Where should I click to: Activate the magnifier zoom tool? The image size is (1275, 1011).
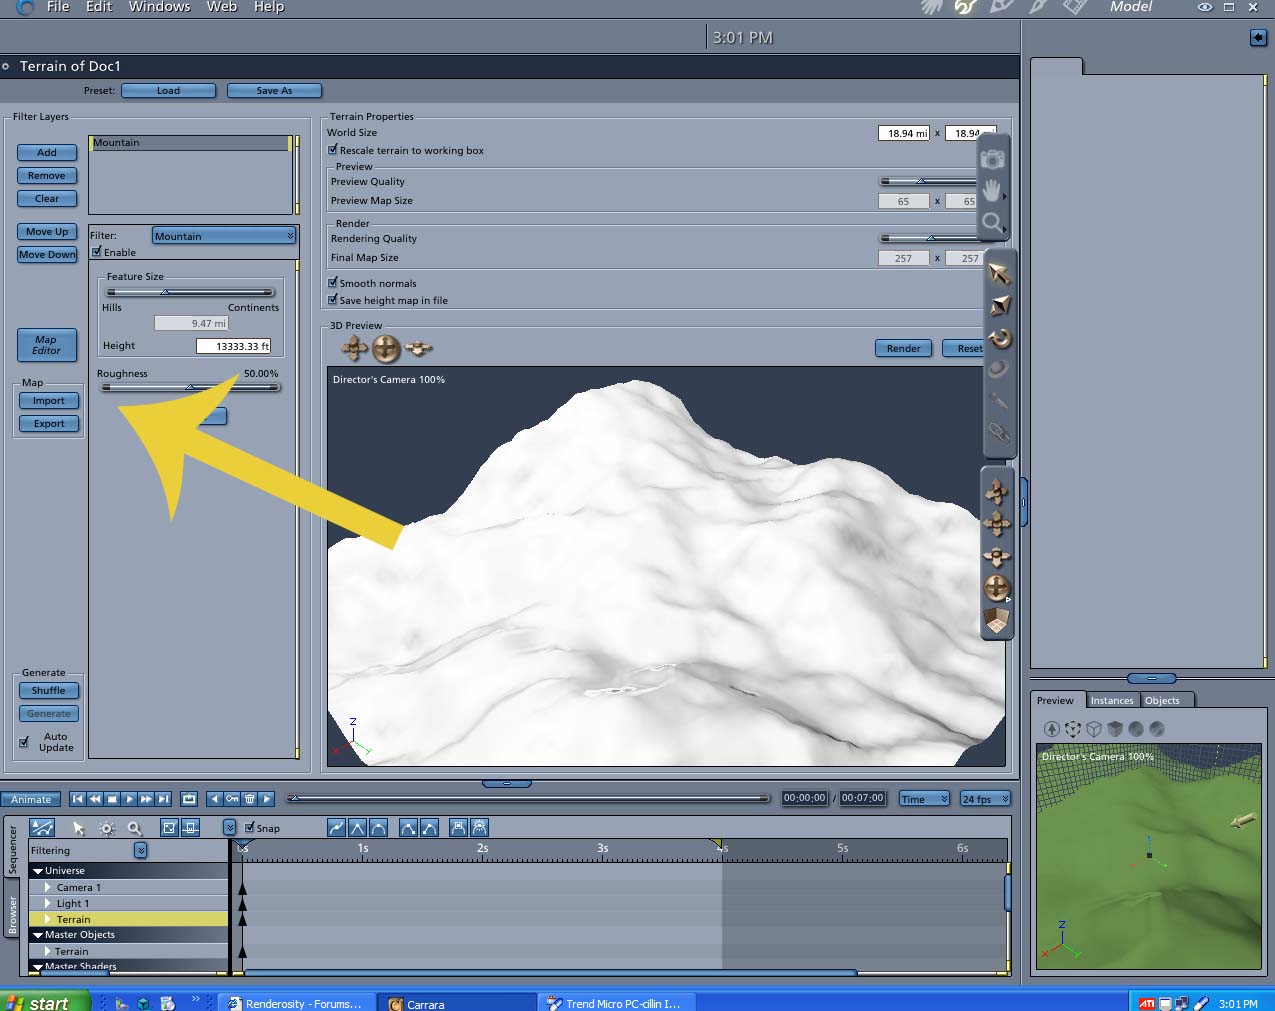pyautogui.click(x=991, y=221)
